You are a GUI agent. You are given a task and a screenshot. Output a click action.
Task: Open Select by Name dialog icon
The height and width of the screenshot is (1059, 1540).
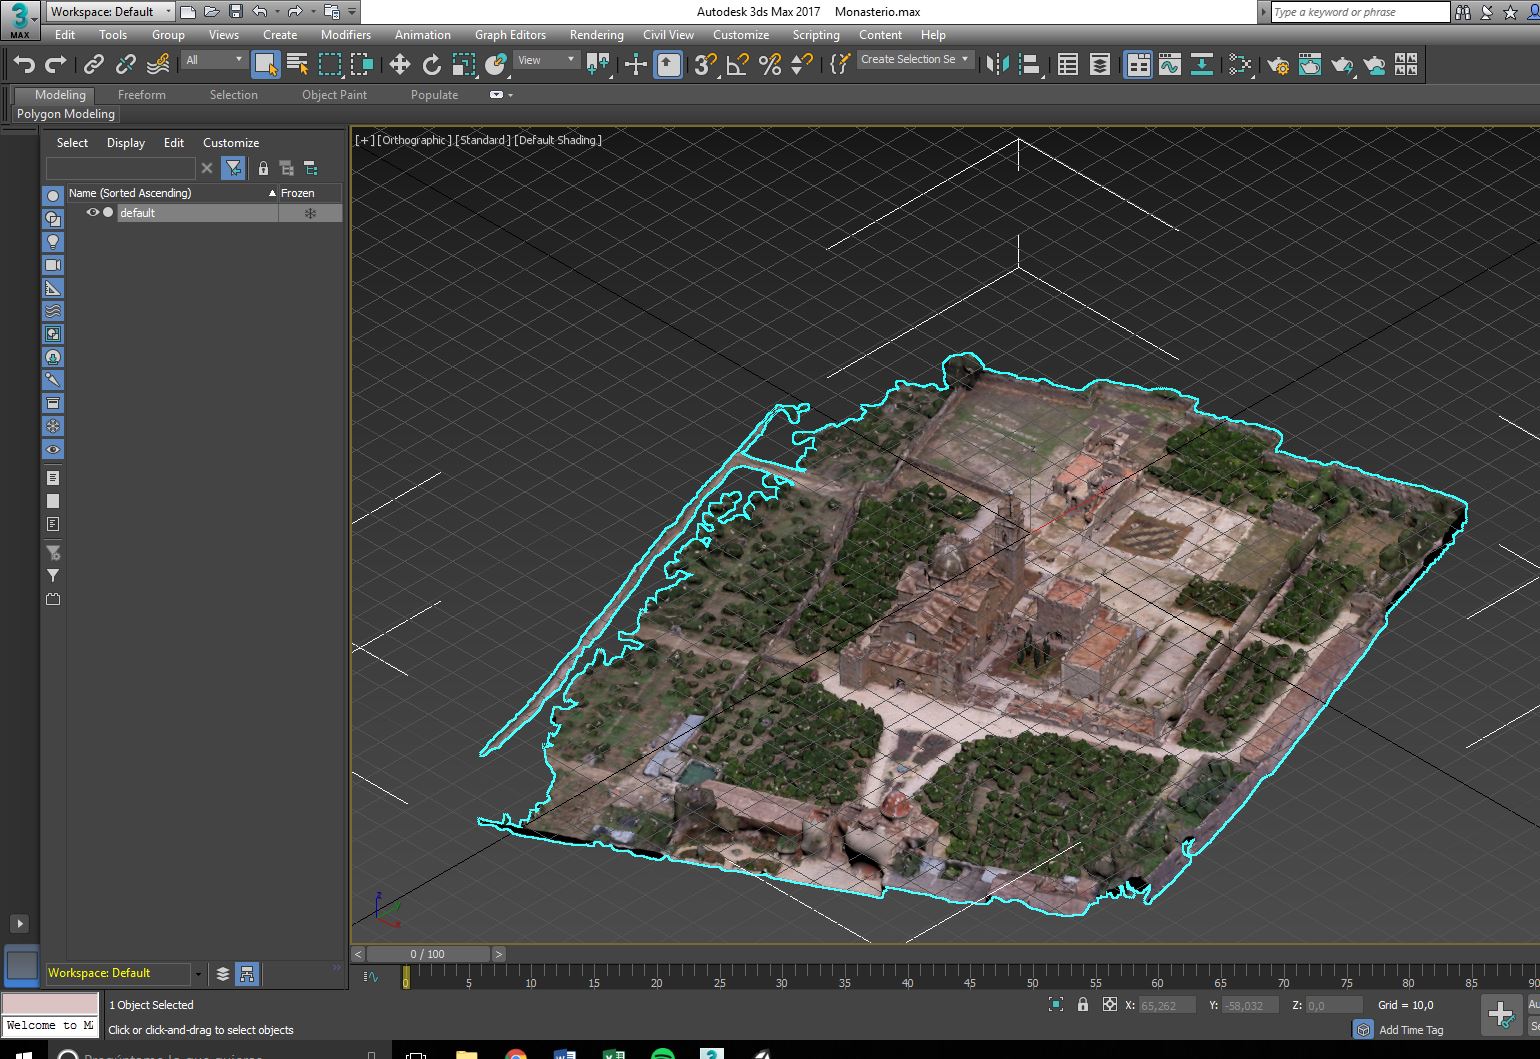tap(297, 65)
